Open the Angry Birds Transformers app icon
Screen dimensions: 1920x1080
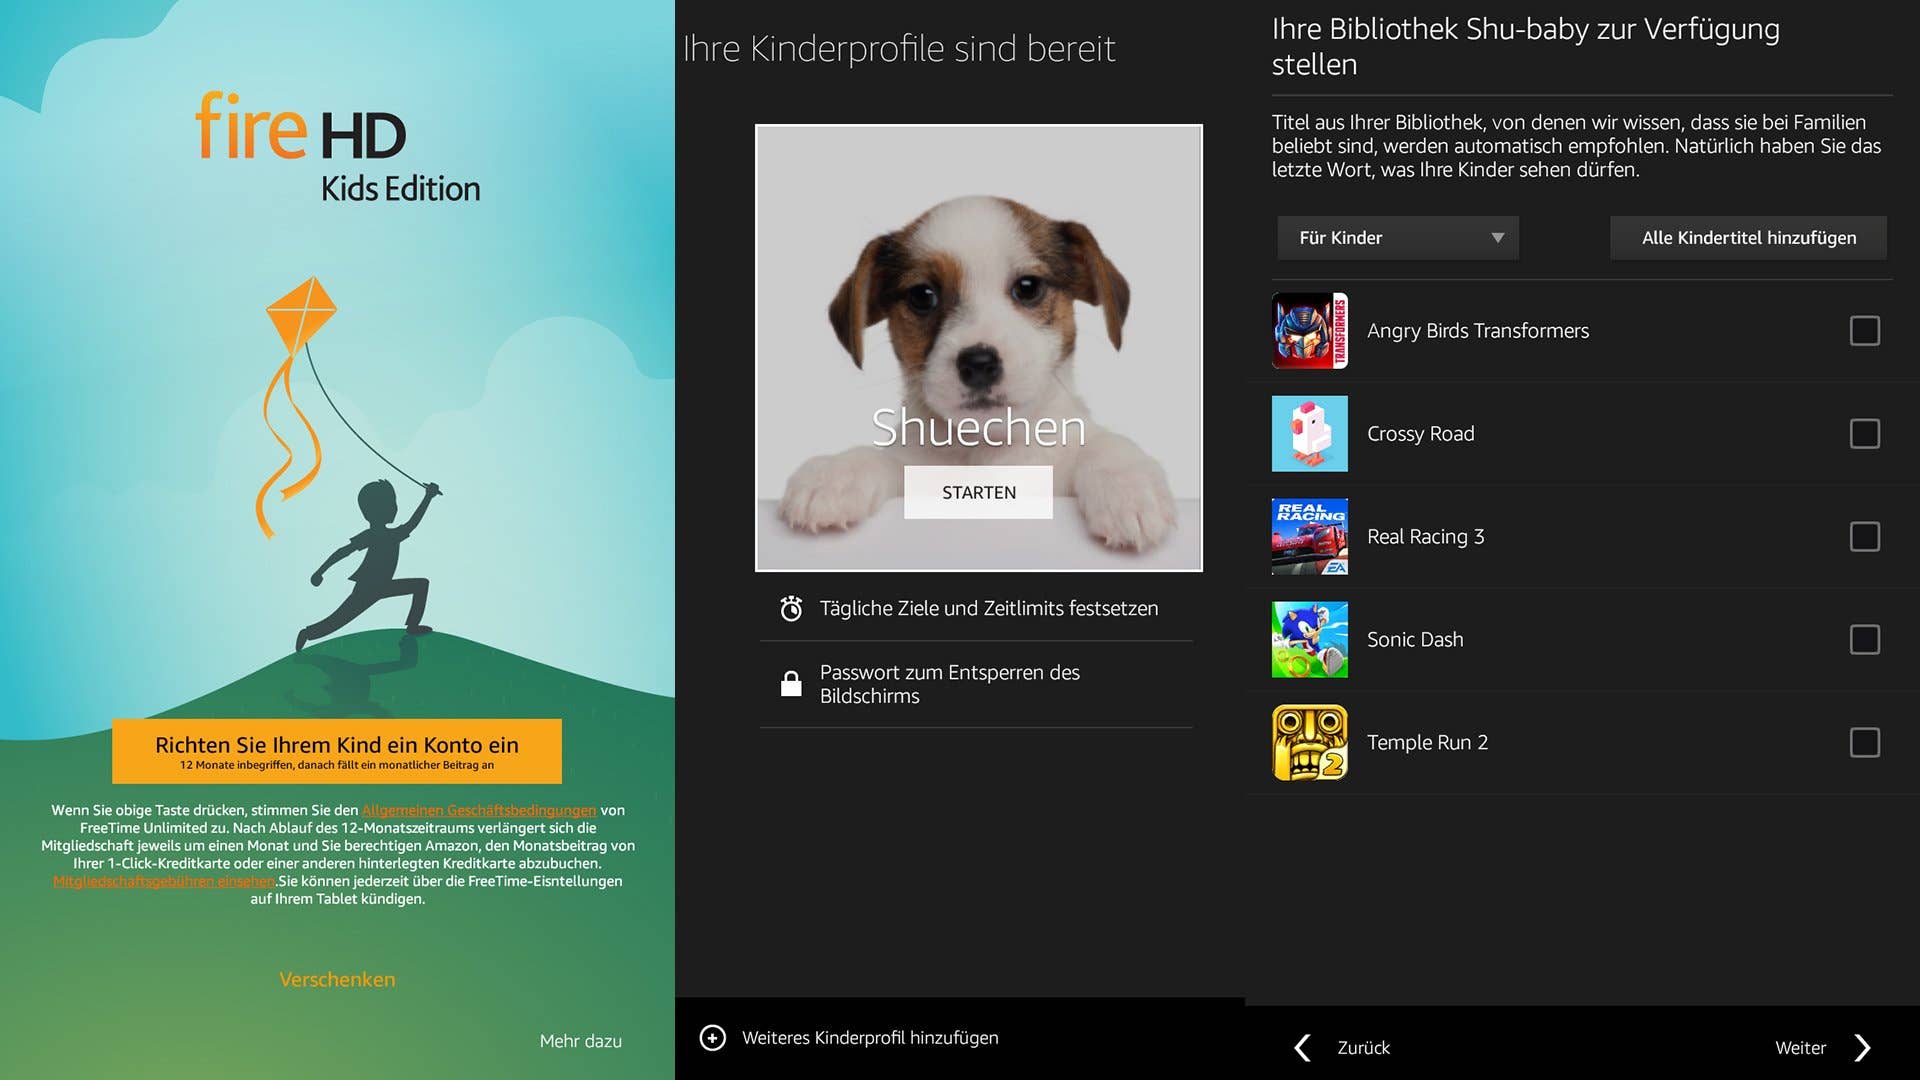pyautogui.click(x=1308, y=331)
